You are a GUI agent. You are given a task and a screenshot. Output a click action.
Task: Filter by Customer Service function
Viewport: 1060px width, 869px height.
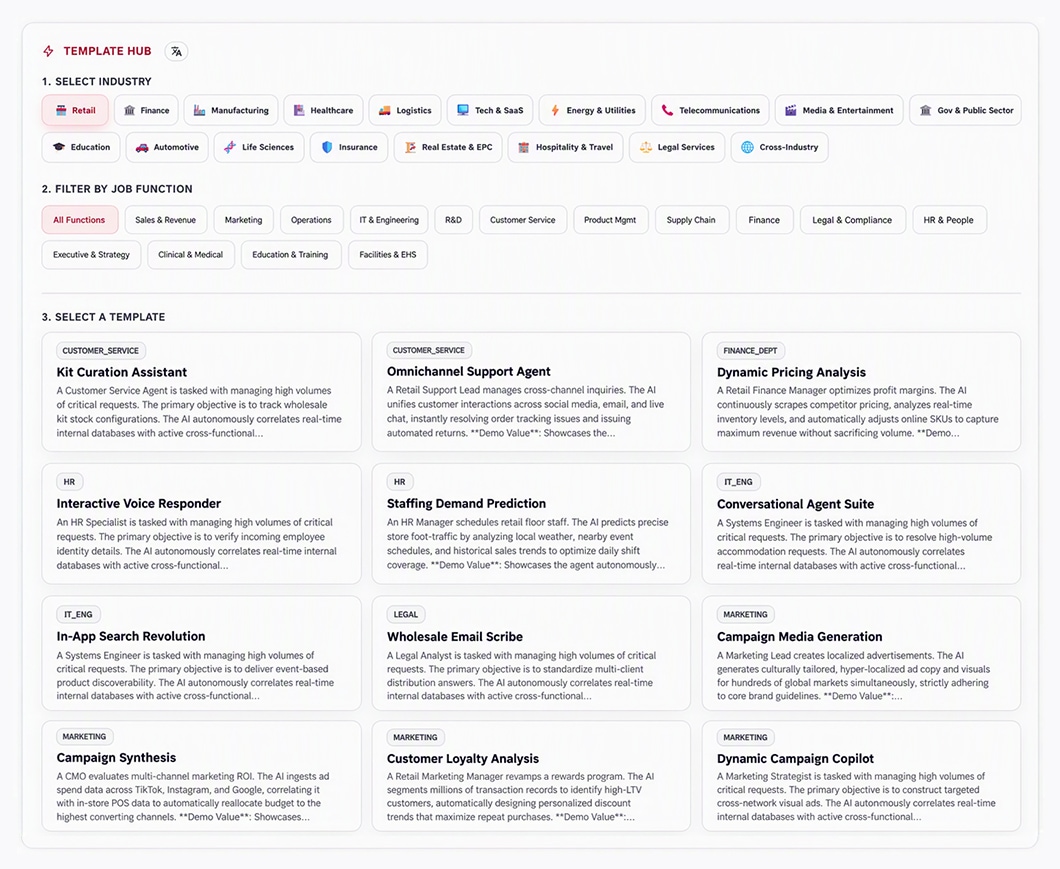point(523,220)
